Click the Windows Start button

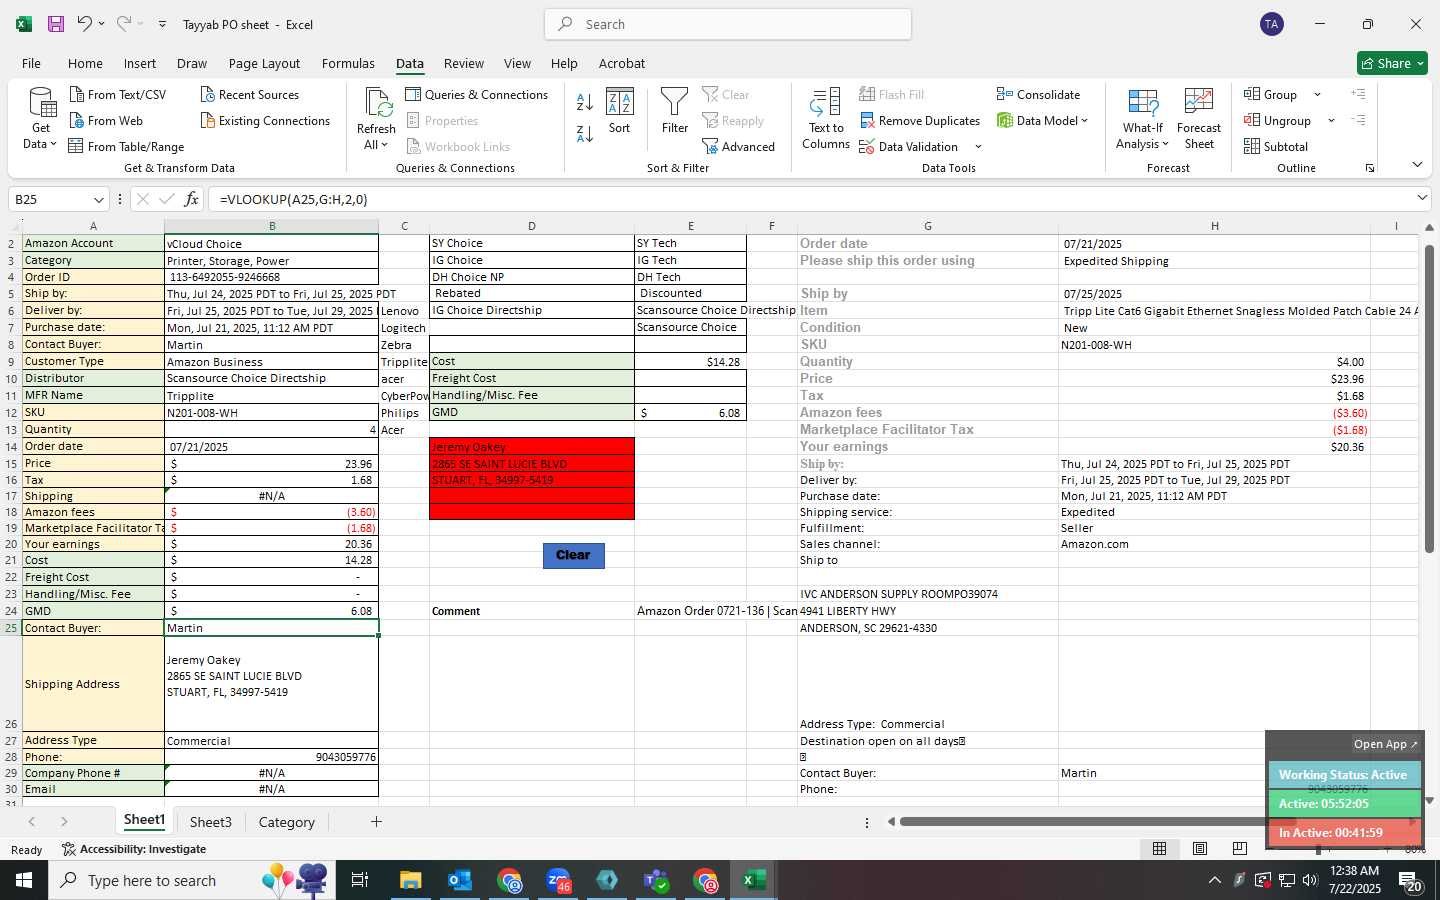click(24, 880)
